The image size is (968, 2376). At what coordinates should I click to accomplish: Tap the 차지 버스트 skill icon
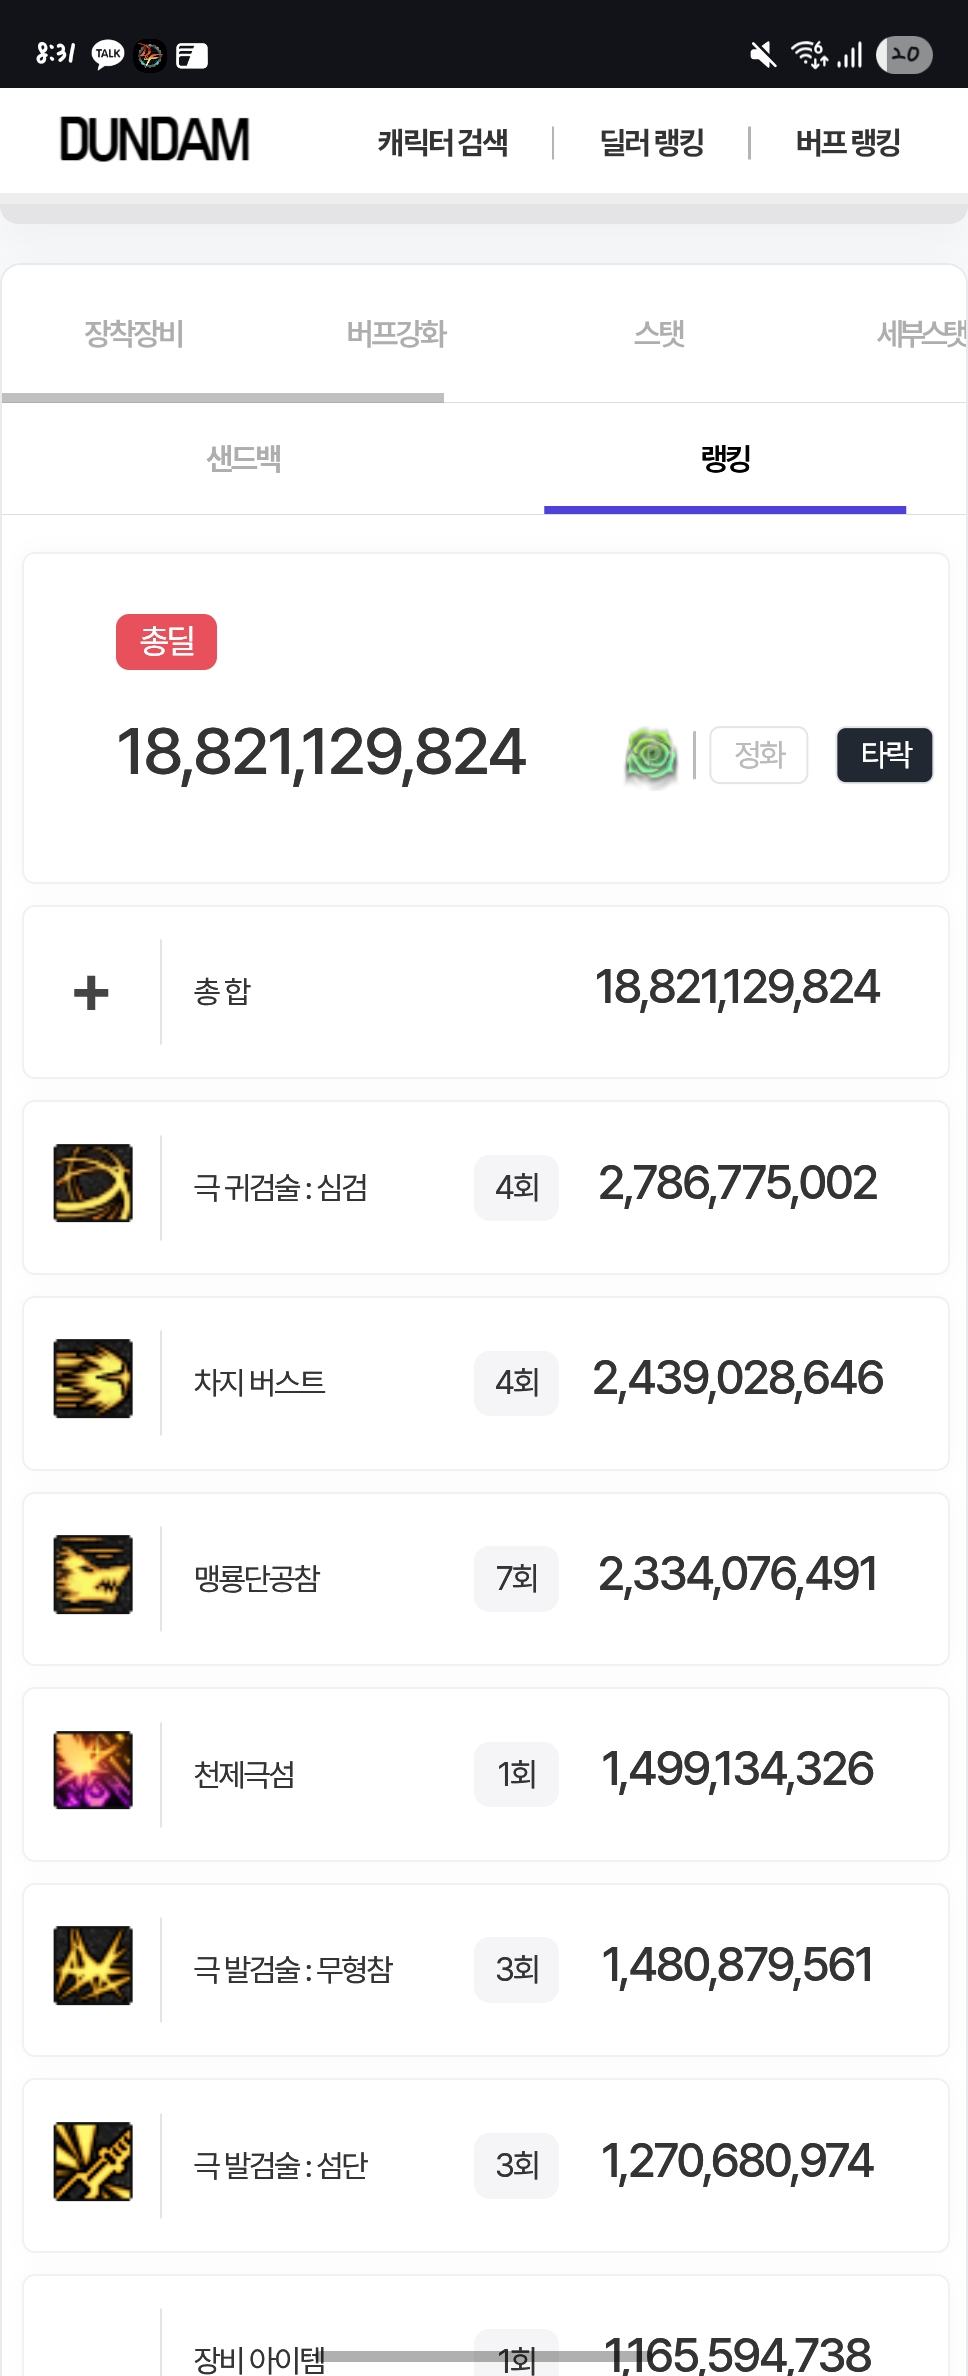(x=93, y=1378)
